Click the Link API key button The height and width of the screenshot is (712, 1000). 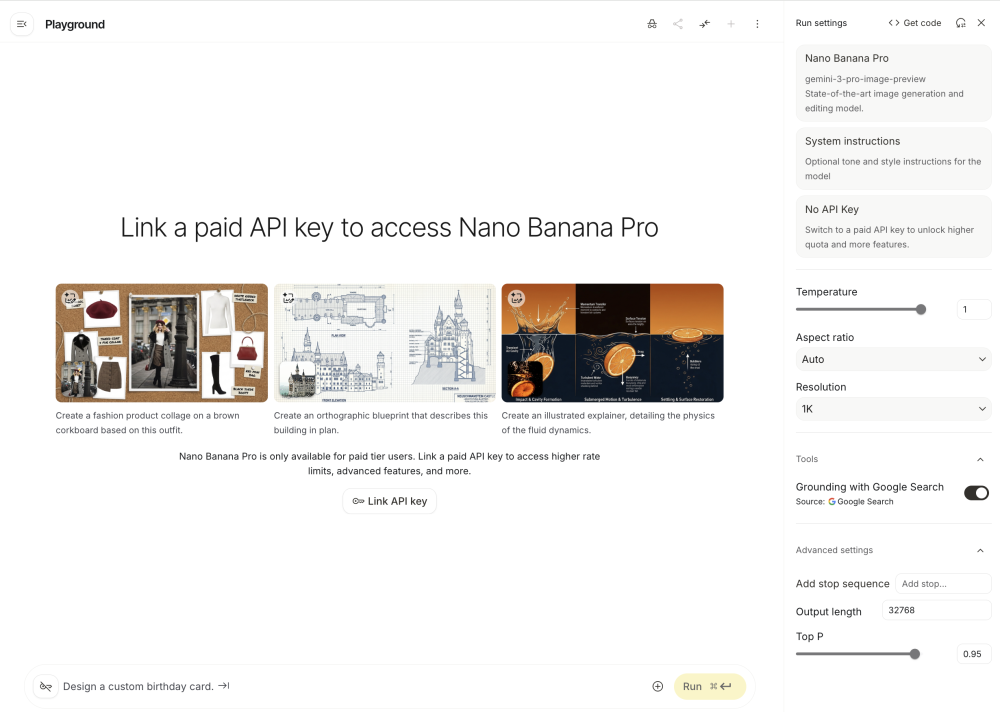click(390, 501)
